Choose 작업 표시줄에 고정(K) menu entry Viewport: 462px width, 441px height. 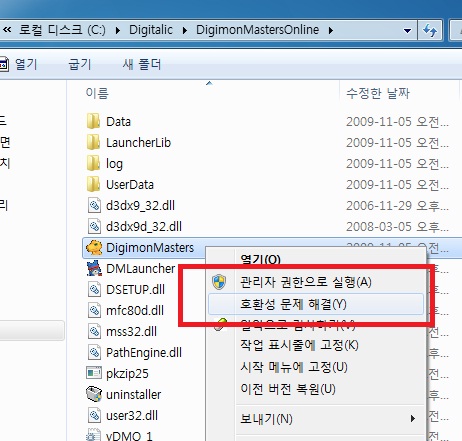pos(299,345)
